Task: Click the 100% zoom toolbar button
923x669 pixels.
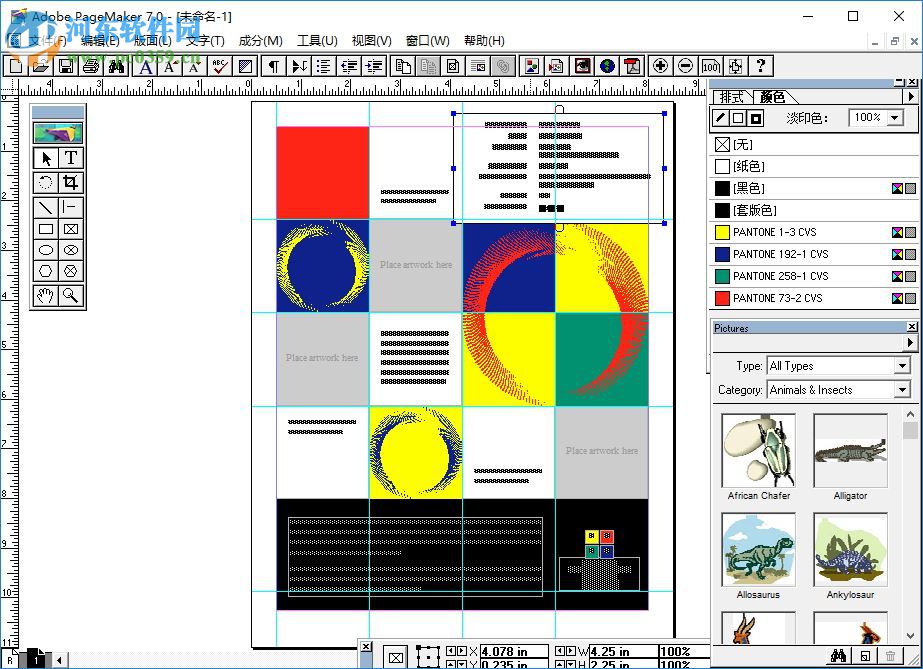Action: 711,66
